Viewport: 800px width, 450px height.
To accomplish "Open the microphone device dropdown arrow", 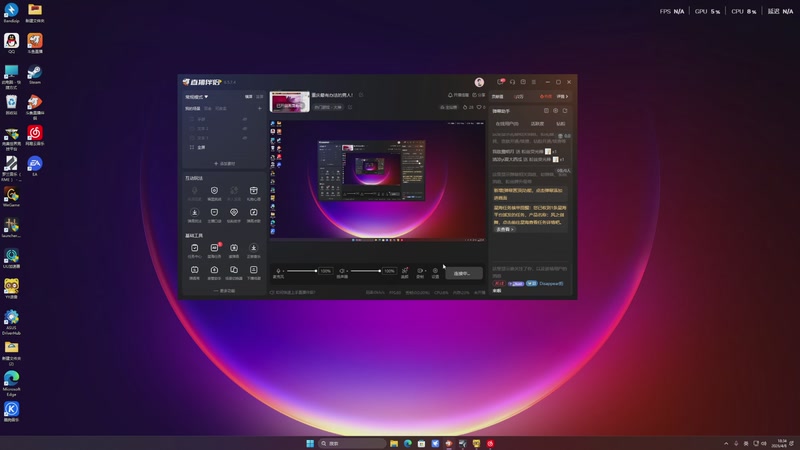I will click(284, 271).
